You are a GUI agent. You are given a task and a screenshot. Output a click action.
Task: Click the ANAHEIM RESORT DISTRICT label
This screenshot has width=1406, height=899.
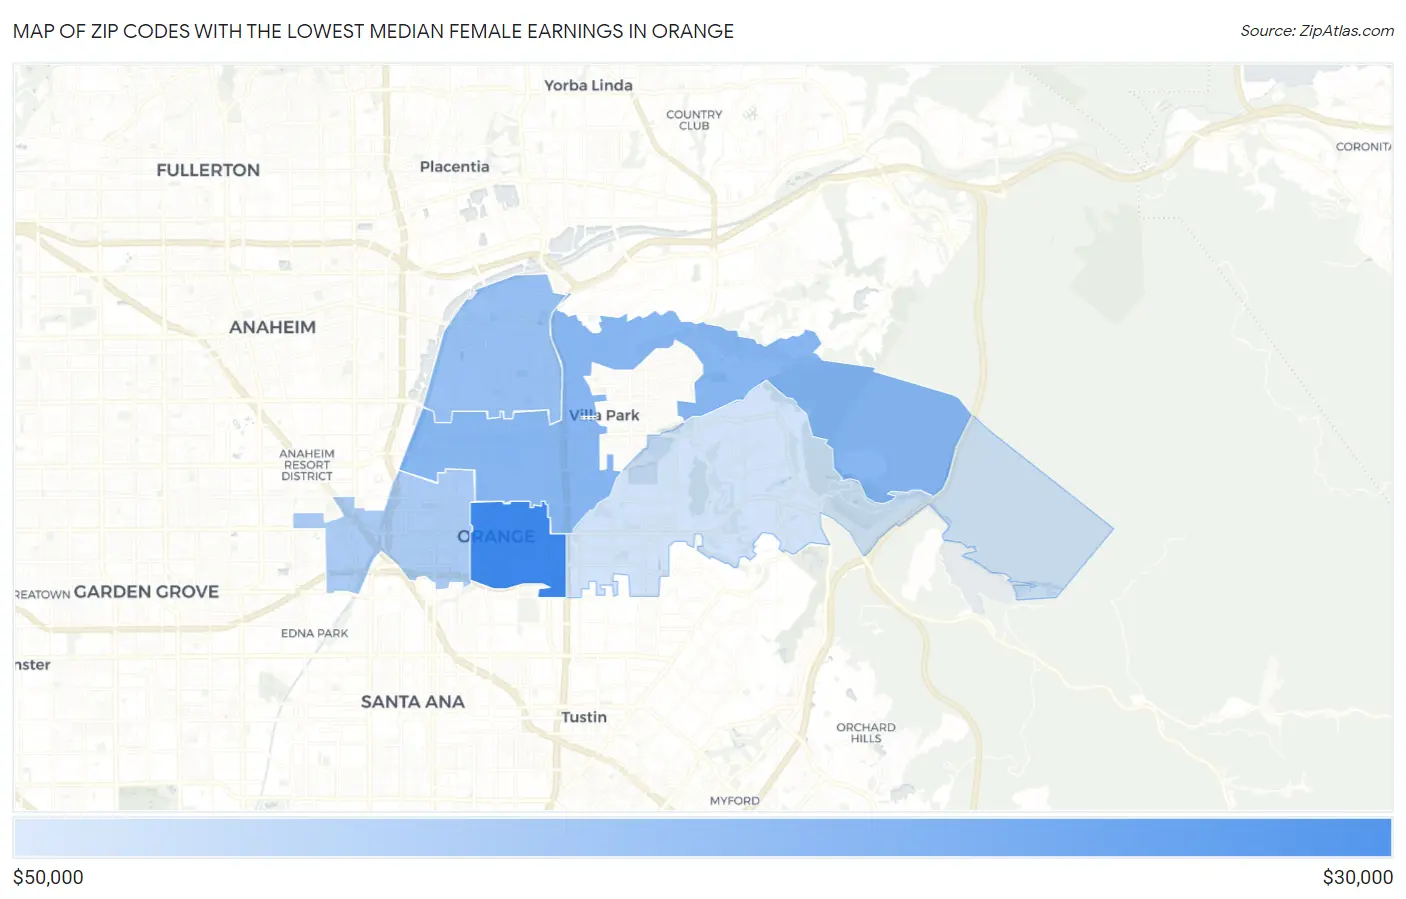[x=307, y=465]
